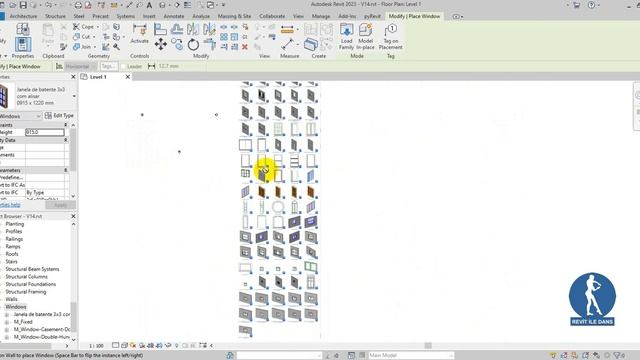Viewport: 640px width, 360px height.
Task: Select Railings in Project Browser
Action: coord(14,239)
